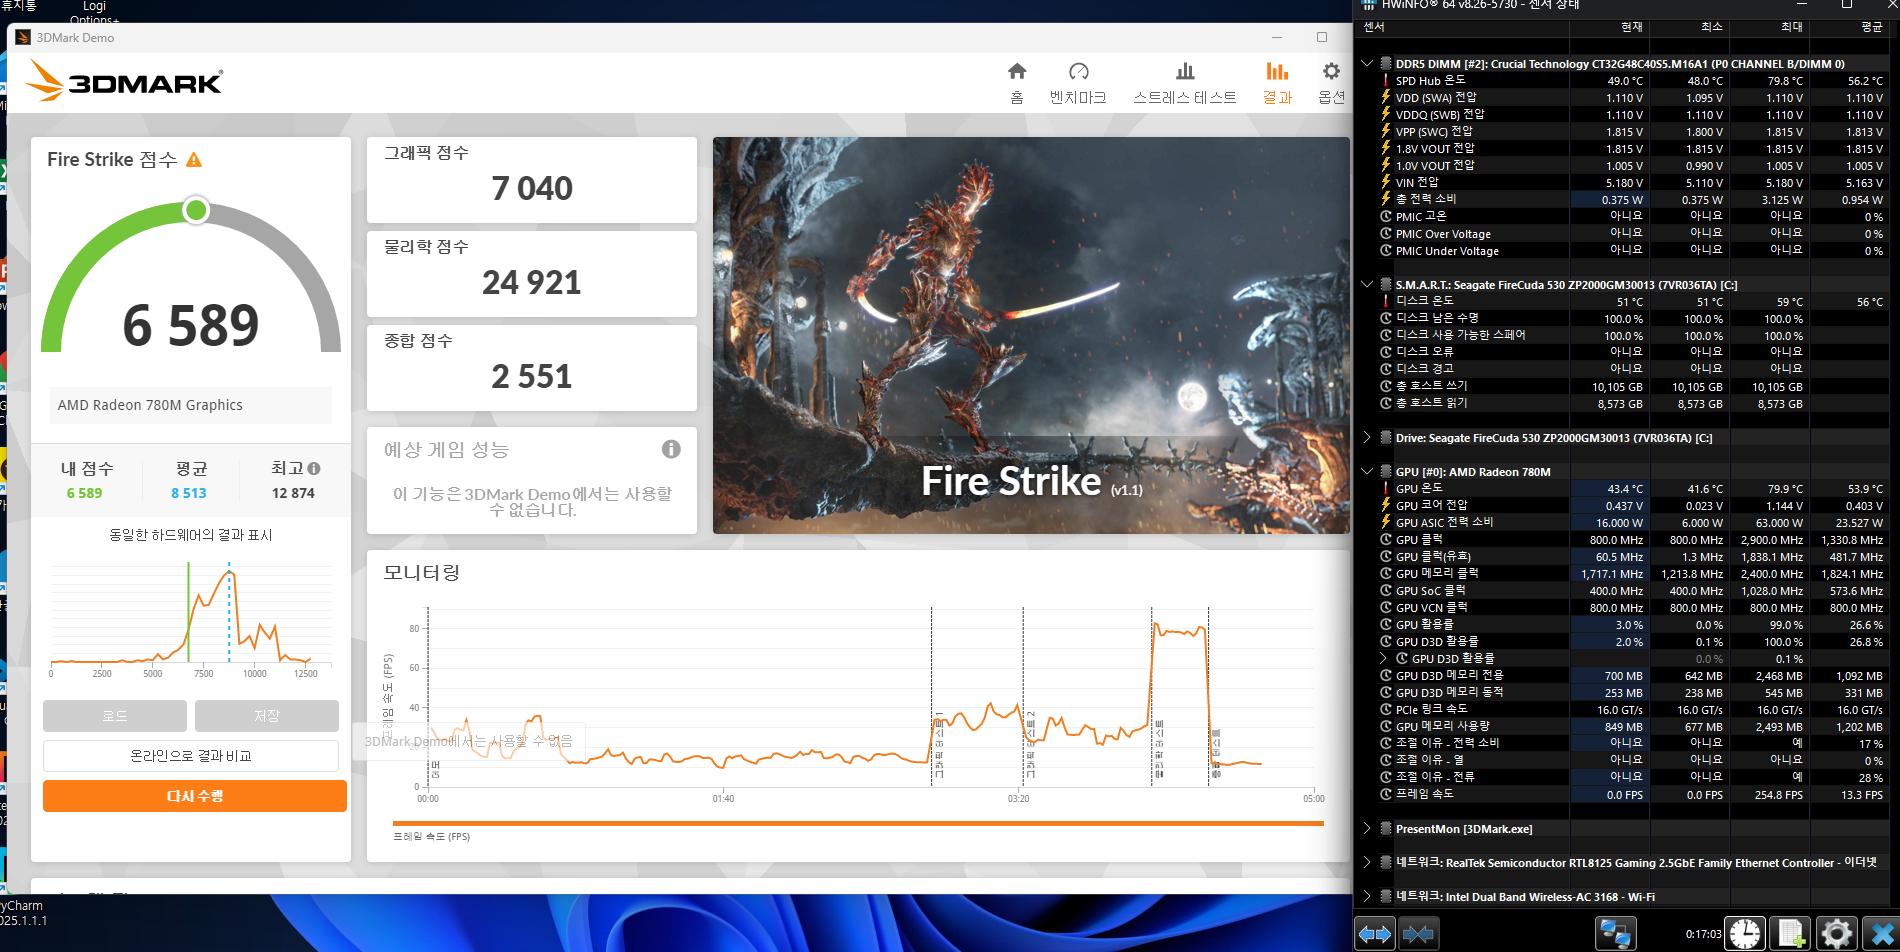Click the Fire Strike preview image
The height and width of the screenshot is (952, 1900).
1031,335
